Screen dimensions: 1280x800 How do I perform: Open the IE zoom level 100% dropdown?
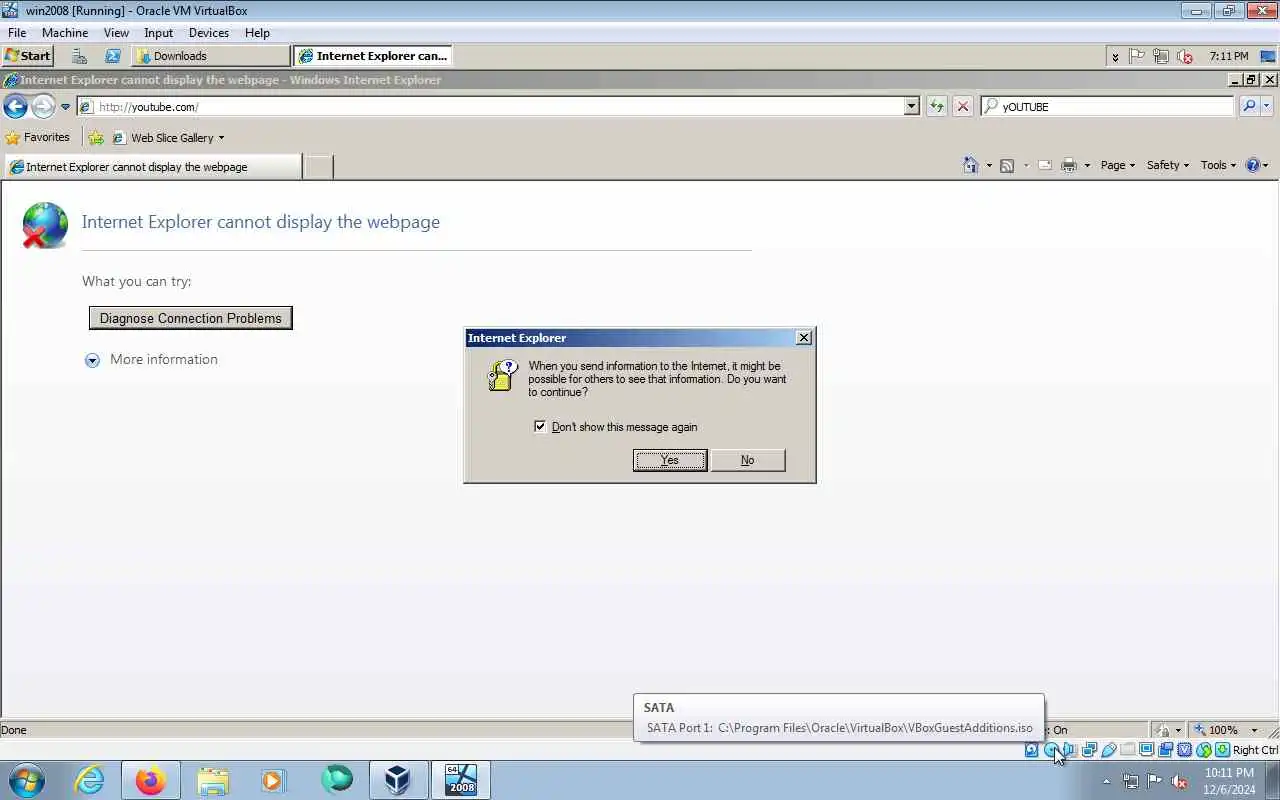pyautogui.click(x=1254, y=730)
